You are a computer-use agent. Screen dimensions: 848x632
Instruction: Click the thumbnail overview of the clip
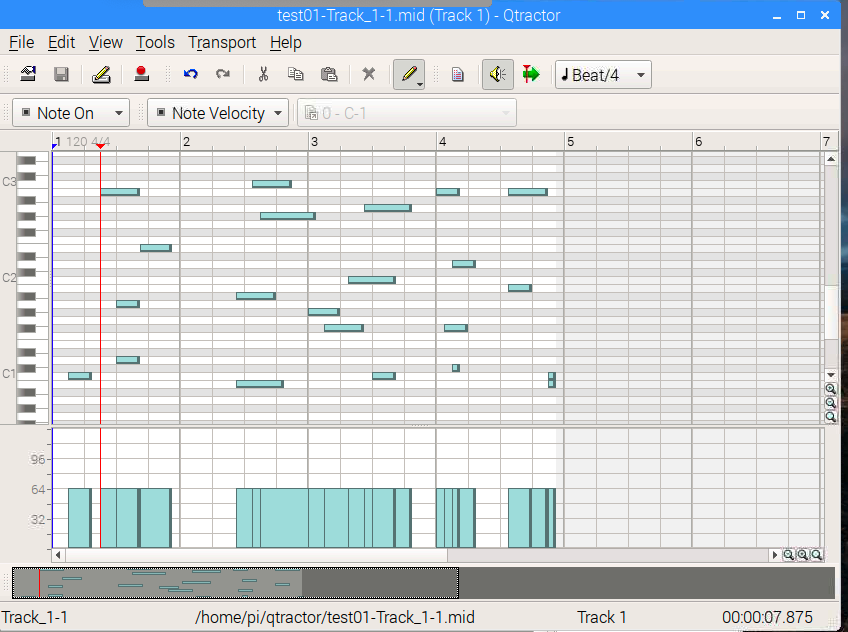(235, 583)
